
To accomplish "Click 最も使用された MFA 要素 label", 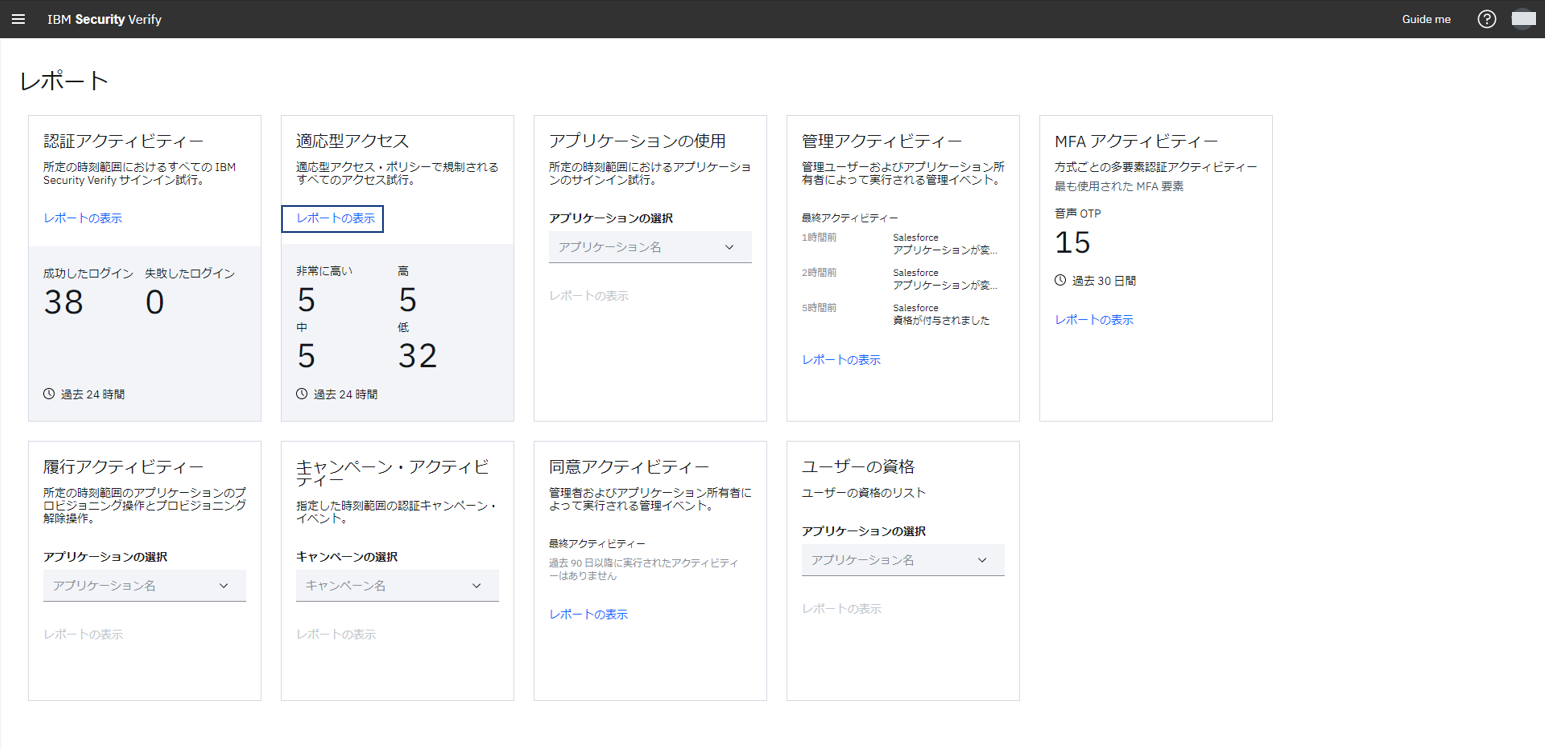I will pos(1120,186).
